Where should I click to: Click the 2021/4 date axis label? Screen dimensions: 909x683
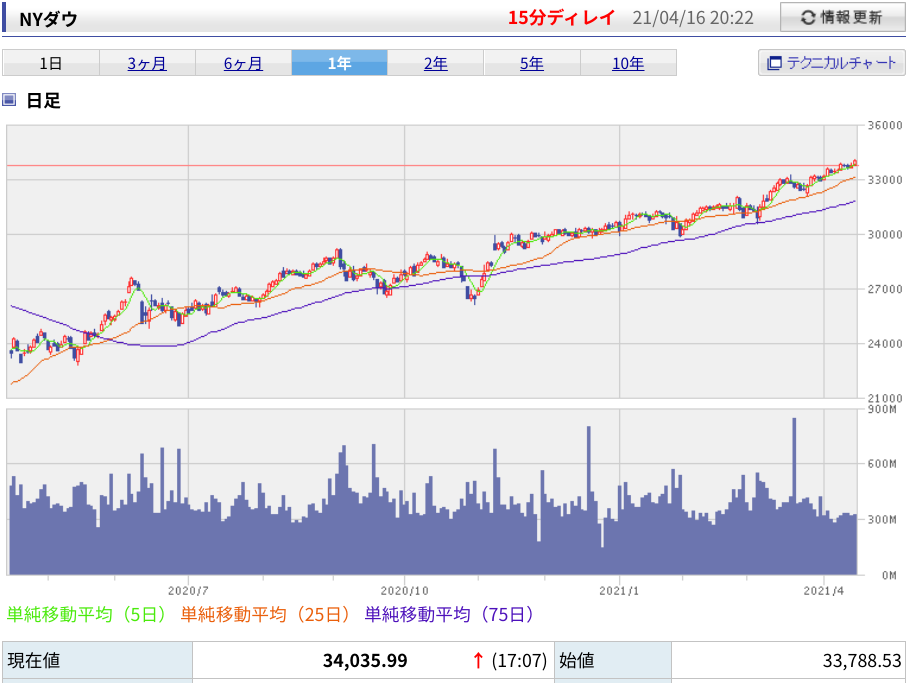[x=824, y=591]
